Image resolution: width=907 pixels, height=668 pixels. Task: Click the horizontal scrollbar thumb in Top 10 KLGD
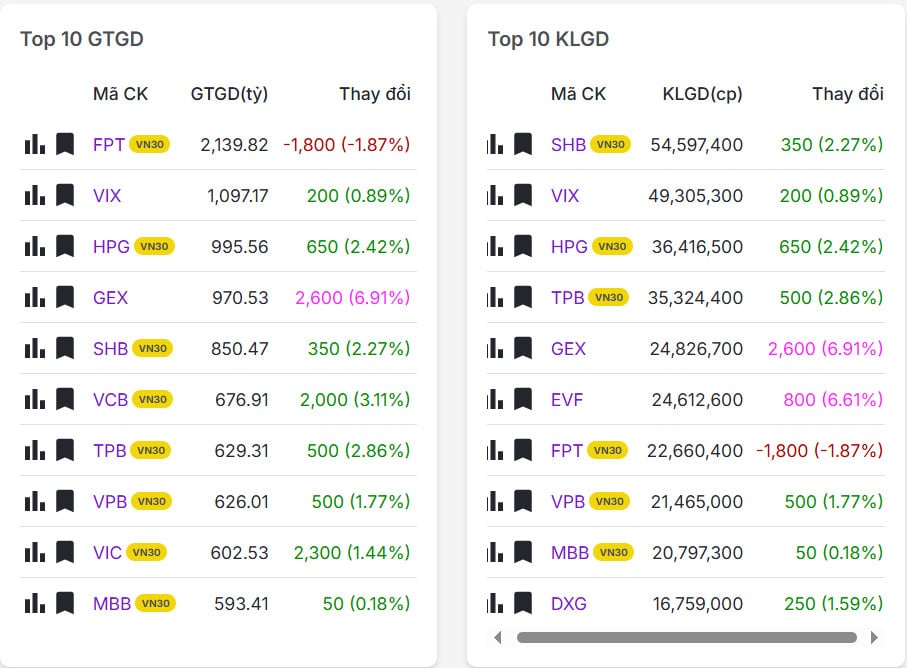point(686,637)
